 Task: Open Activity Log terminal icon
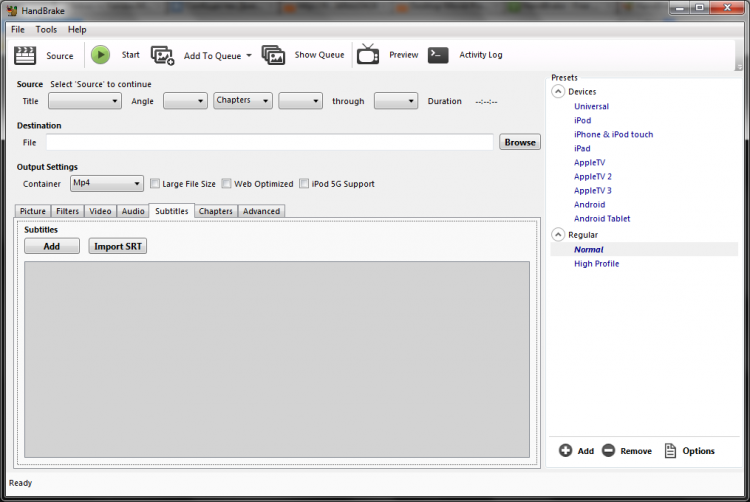point(438,55)
